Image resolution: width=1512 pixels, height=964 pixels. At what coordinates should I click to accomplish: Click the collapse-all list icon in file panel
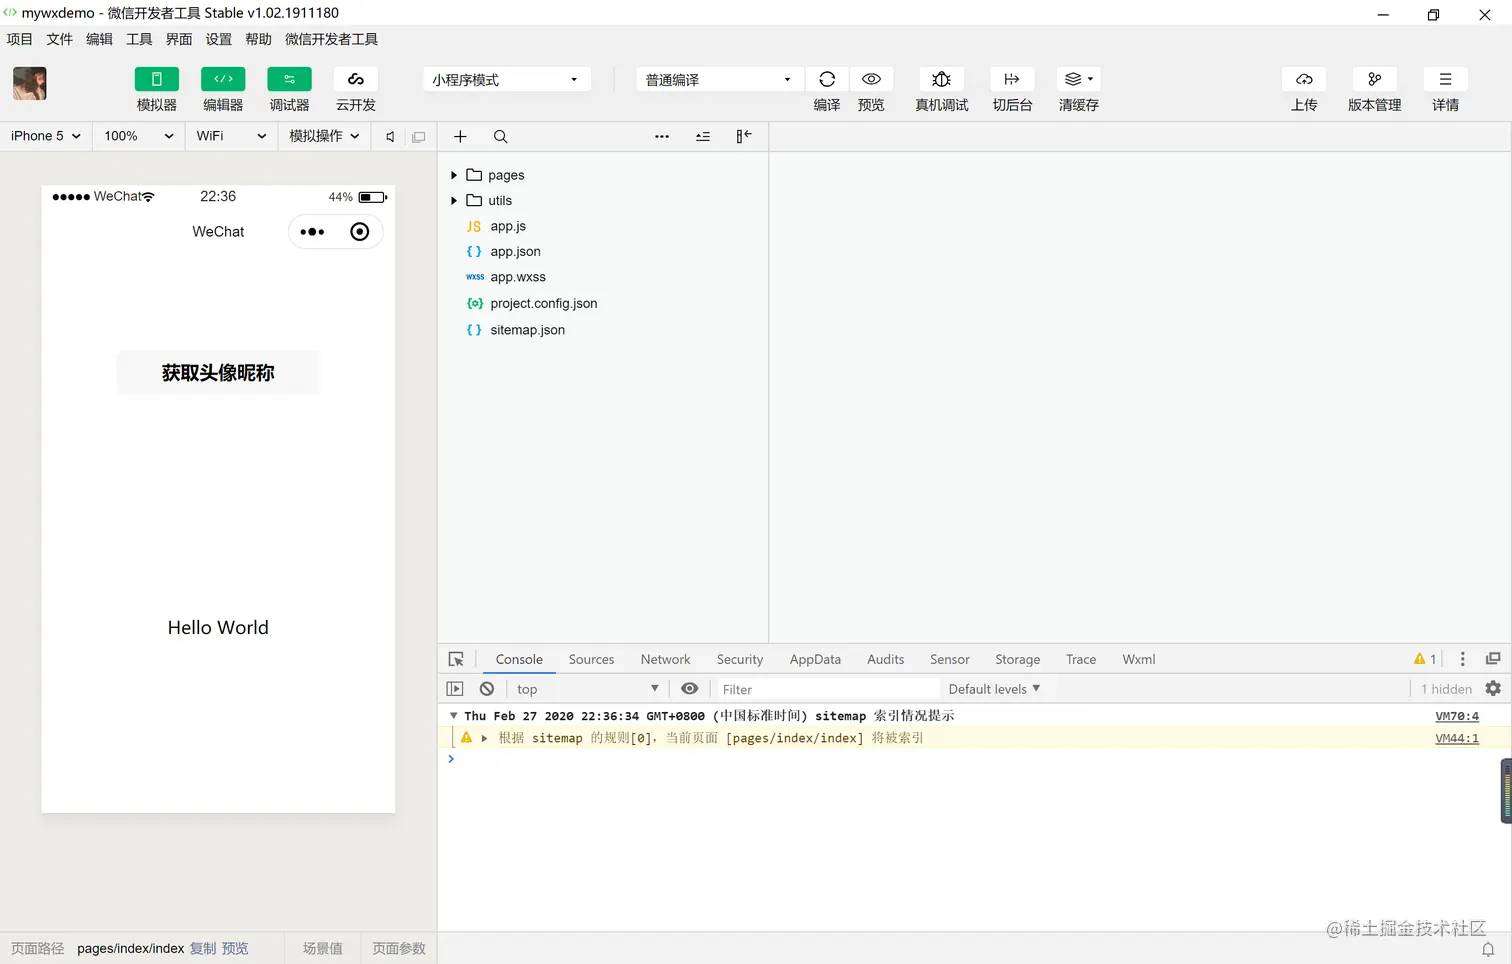[x=703, y=137]
